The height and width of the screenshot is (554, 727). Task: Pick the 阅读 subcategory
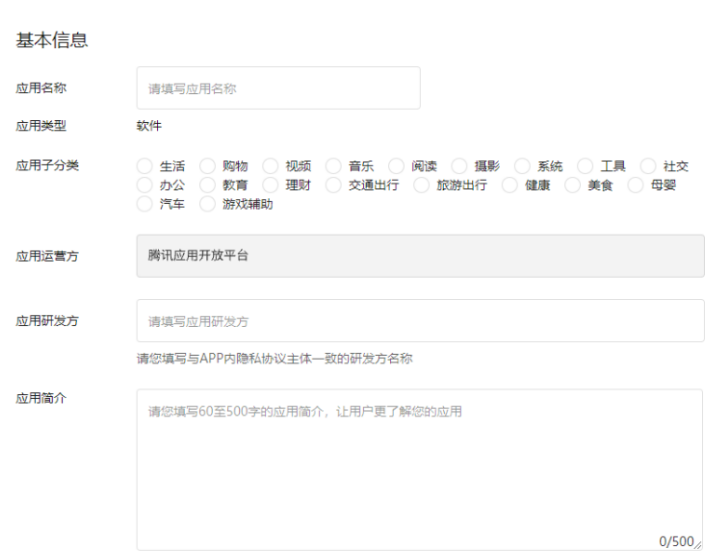point(396,166)
